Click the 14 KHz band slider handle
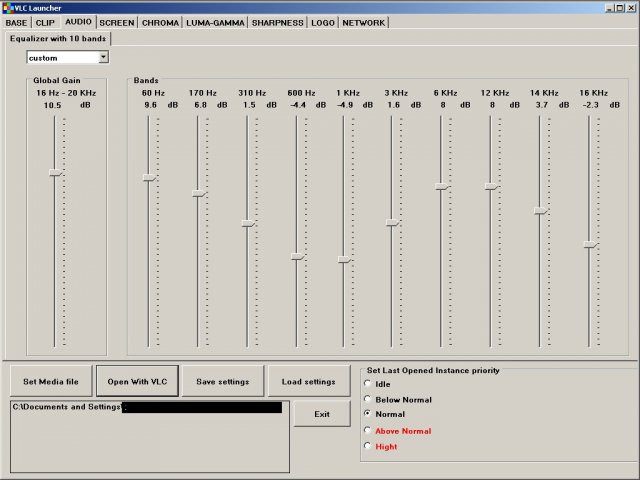Screen dimensions: 640x480 click(x=541, y=211)
